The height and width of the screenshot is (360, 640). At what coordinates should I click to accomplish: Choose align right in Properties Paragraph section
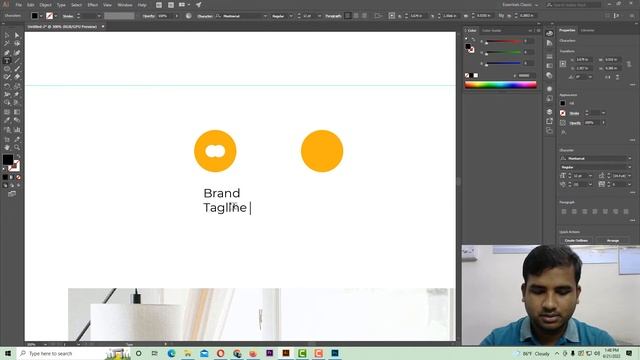point(584,211)
